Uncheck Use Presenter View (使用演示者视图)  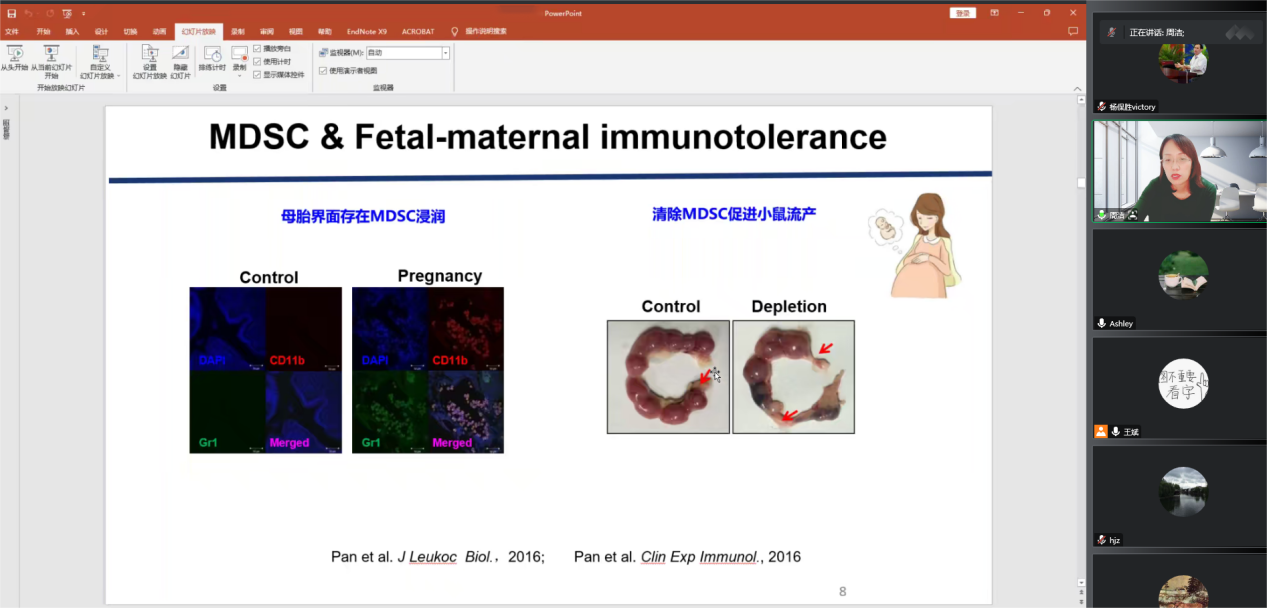point(322,70)
